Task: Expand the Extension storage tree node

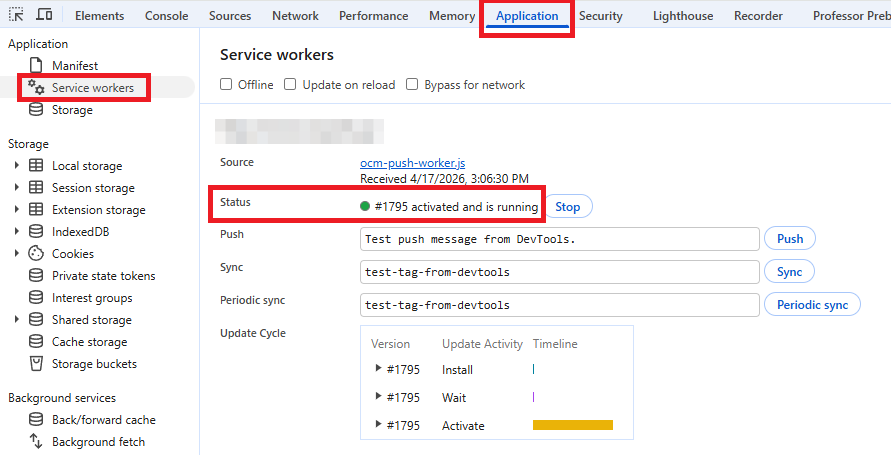Action: click(16, 210)
